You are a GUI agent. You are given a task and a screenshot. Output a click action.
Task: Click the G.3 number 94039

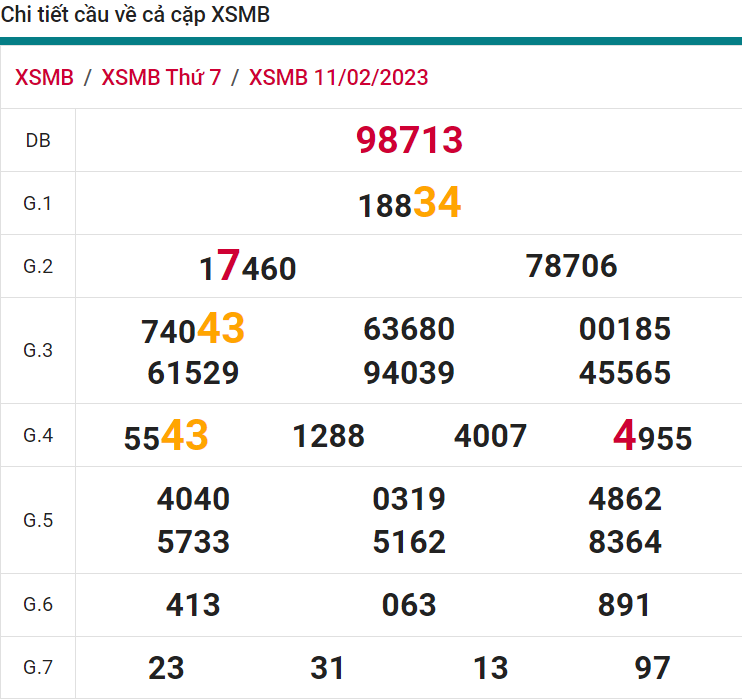pyautogui.click(x=409, y=373)
